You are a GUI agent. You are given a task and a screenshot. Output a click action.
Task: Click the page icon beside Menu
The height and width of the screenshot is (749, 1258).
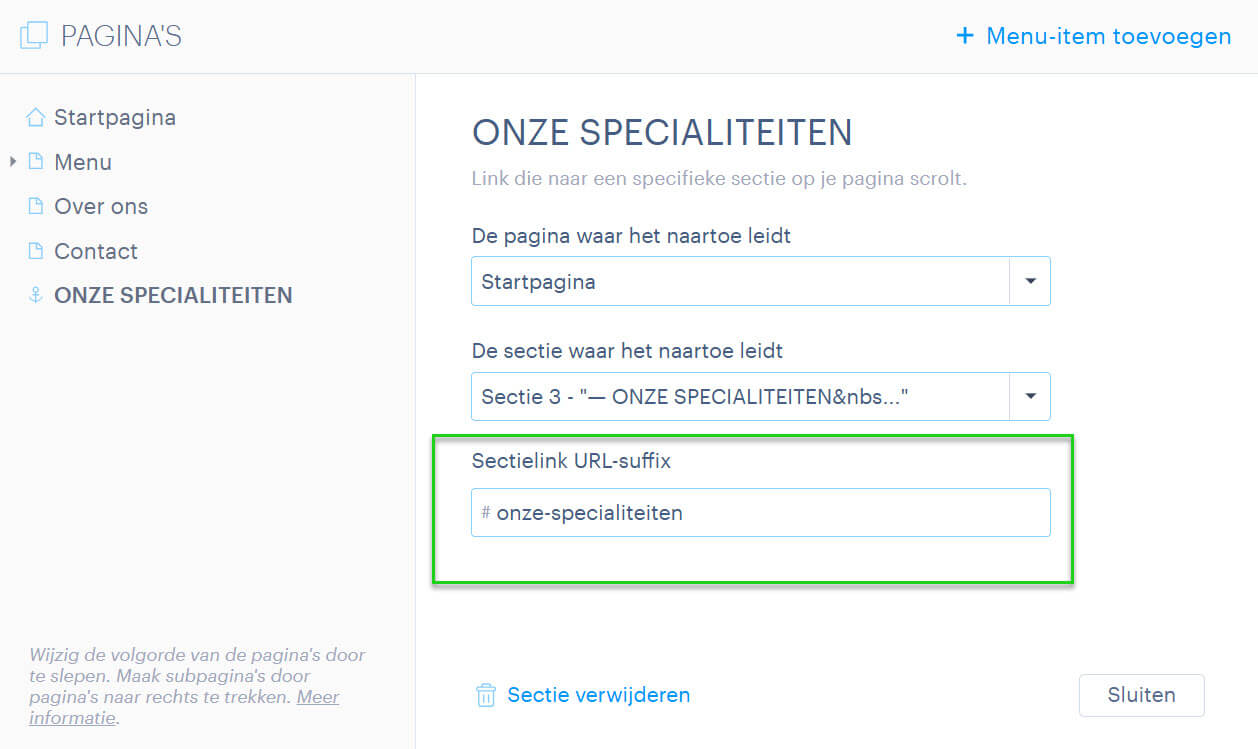click(35, 161)
